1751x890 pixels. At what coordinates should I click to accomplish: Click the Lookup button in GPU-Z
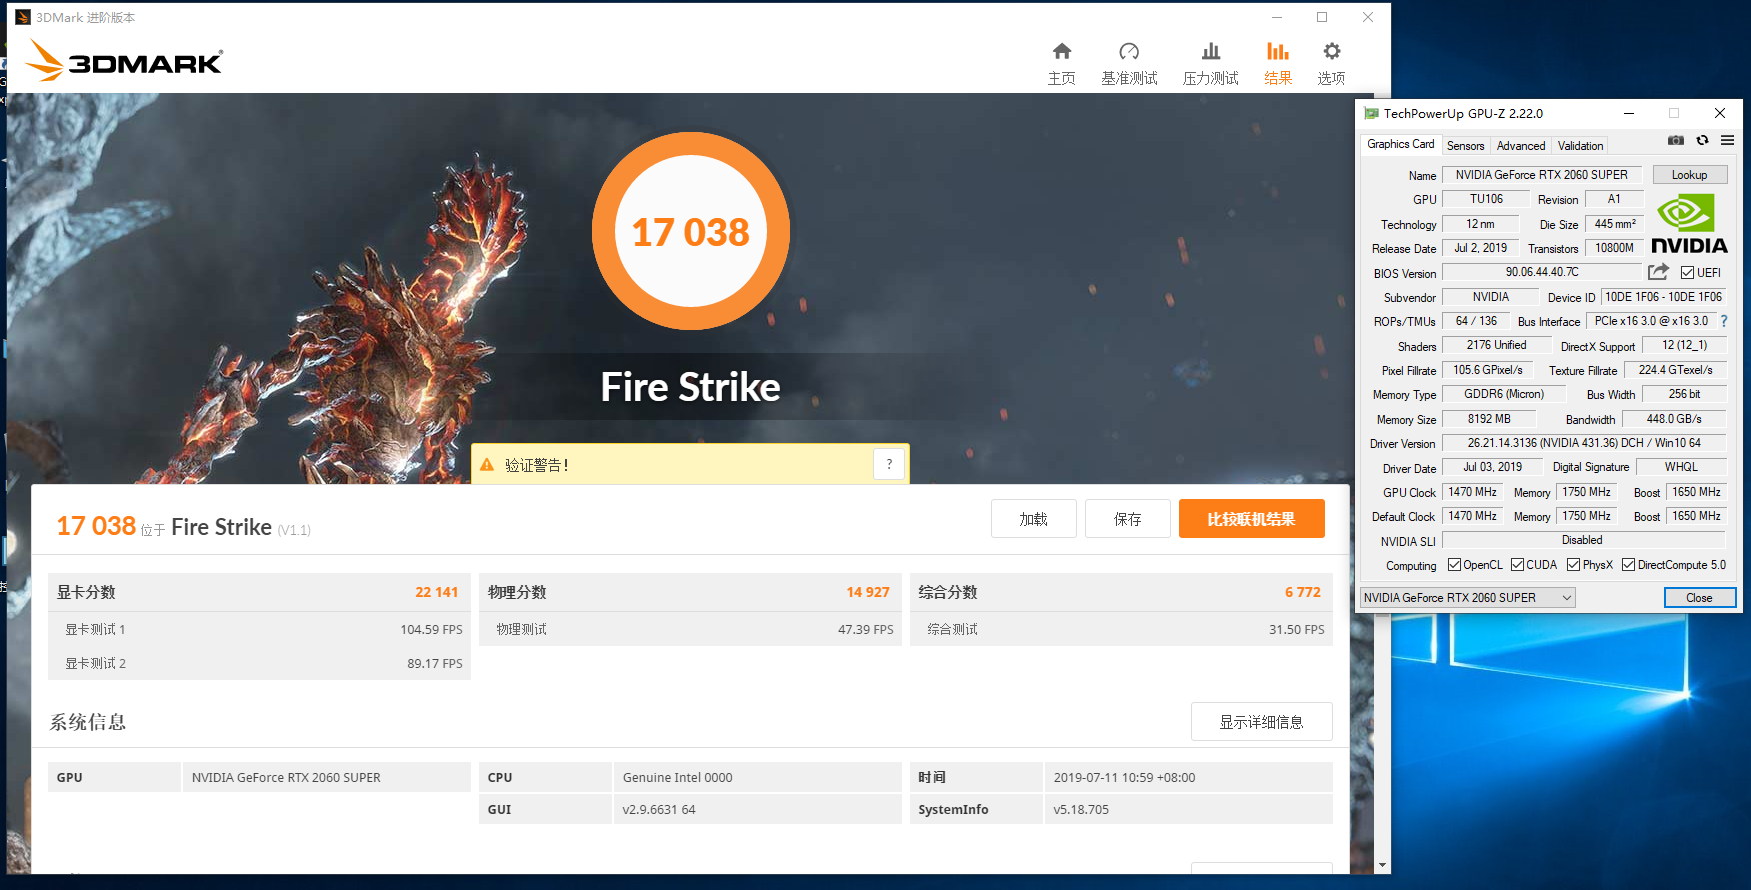pyautogui.click(x=1689, y=175)
